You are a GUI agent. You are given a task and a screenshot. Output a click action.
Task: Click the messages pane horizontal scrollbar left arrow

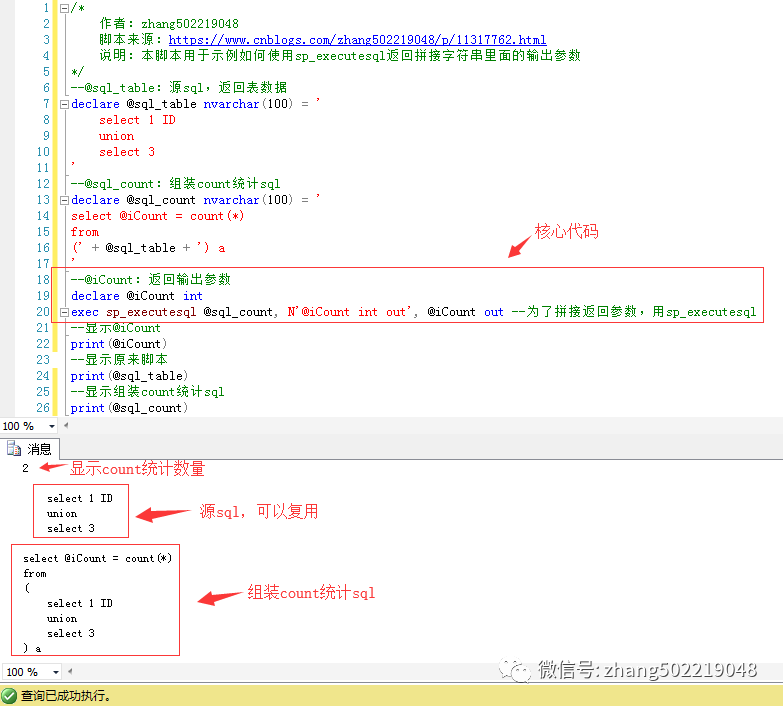click(70, 672)
